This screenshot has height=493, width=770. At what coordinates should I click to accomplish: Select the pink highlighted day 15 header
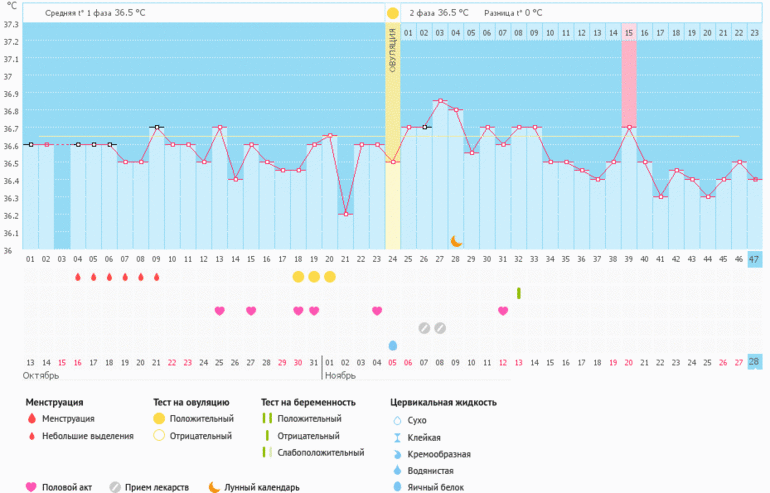pyautogui.click(x=628, y=33)
